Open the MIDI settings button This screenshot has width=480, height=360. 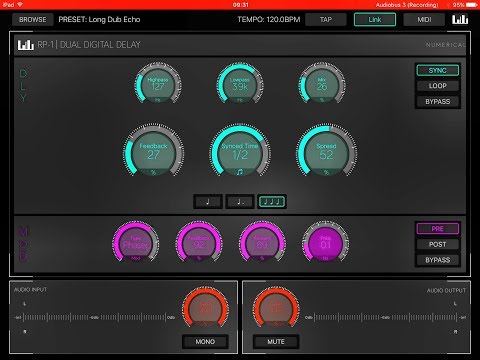click(x=424, y=20)
